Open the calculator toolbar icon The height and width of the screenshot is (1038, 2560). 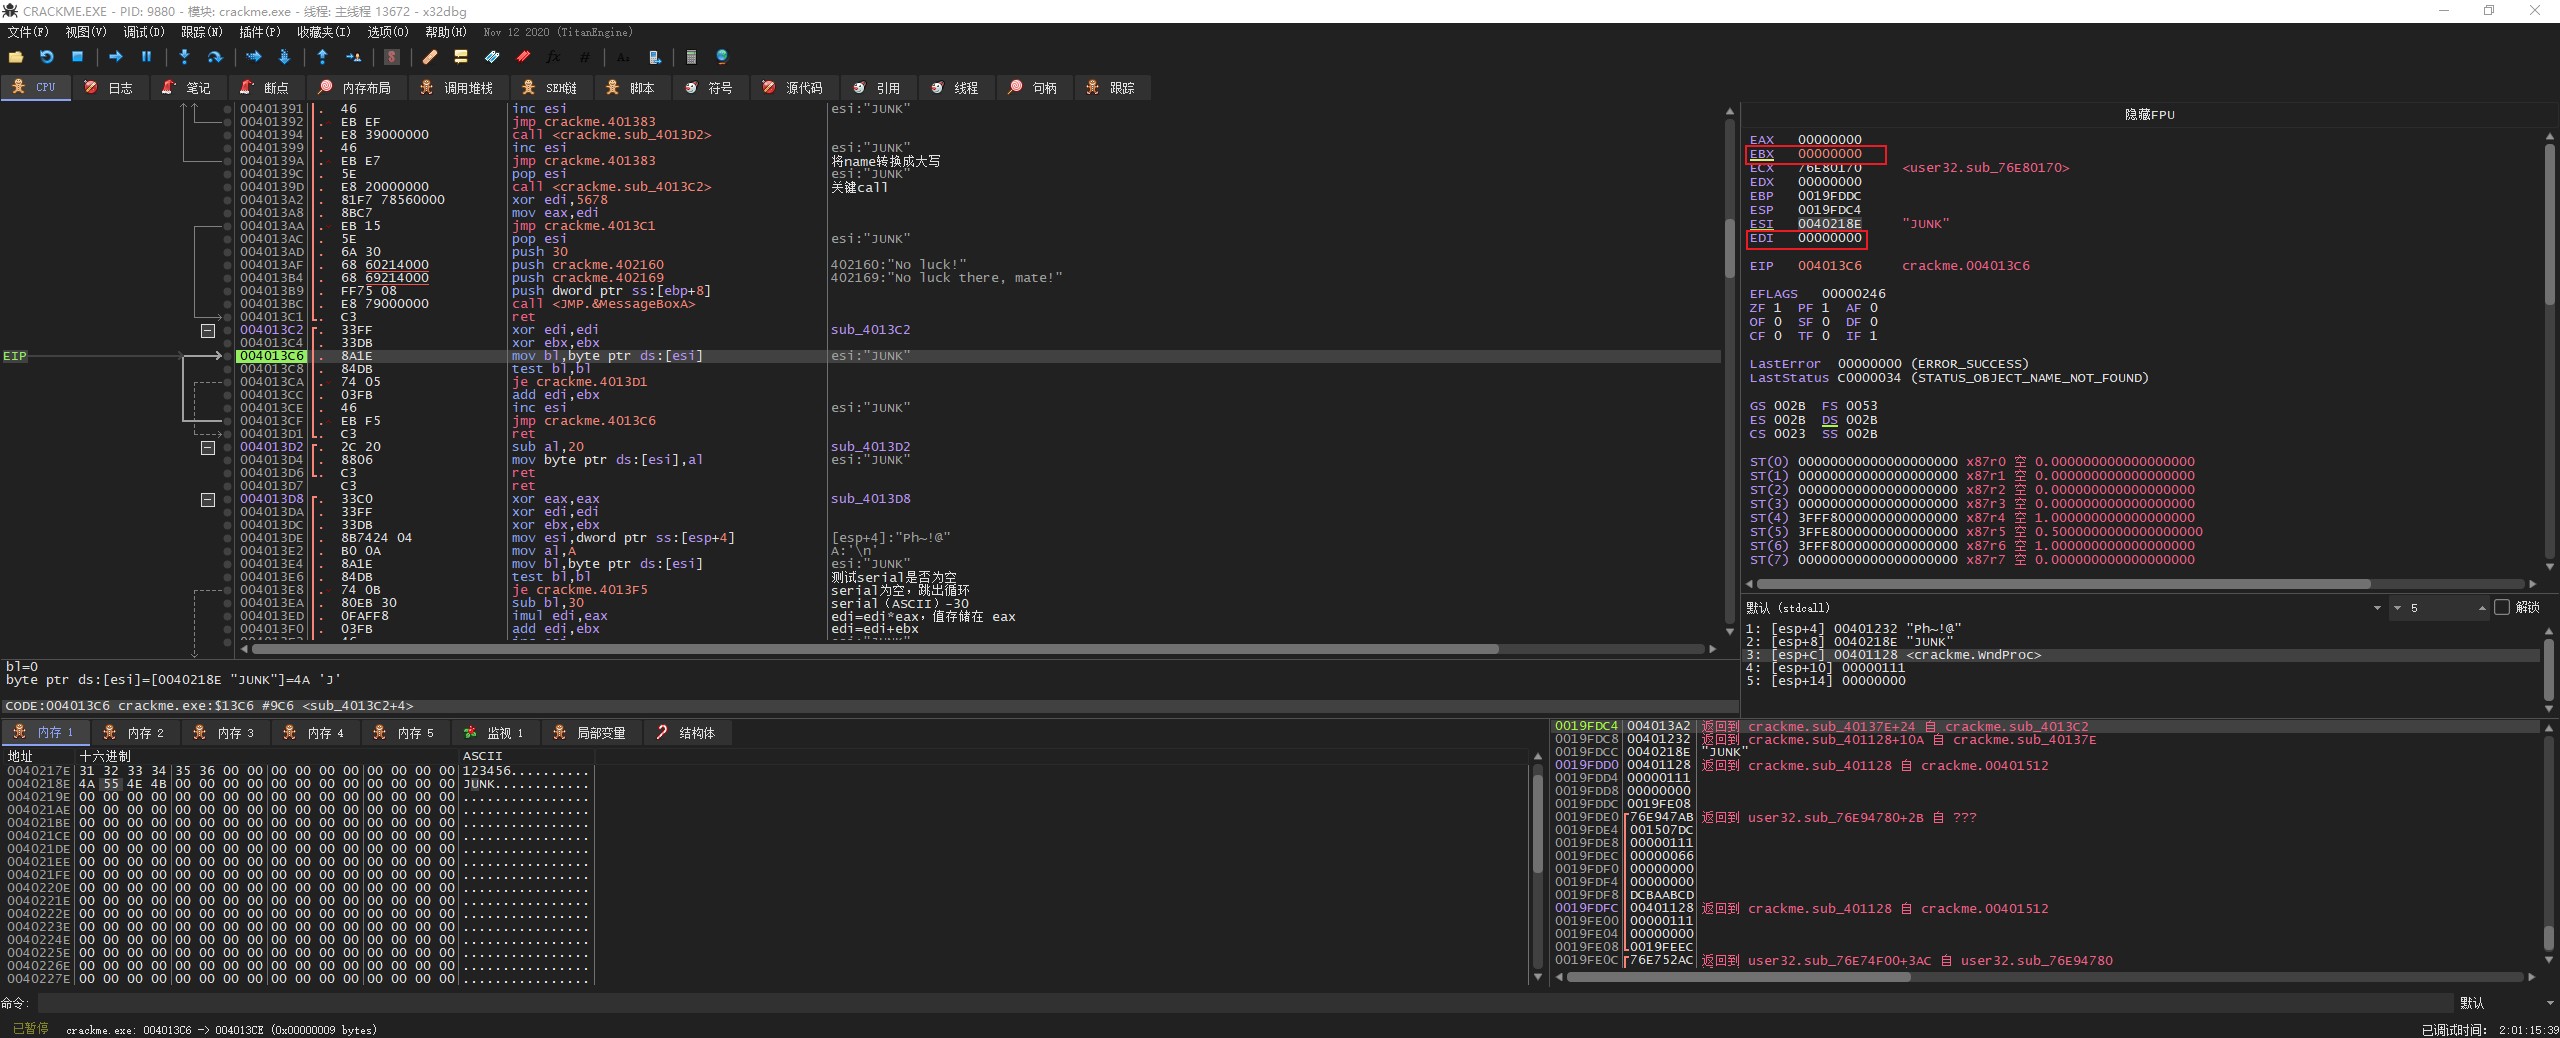[x=691, y=57]
